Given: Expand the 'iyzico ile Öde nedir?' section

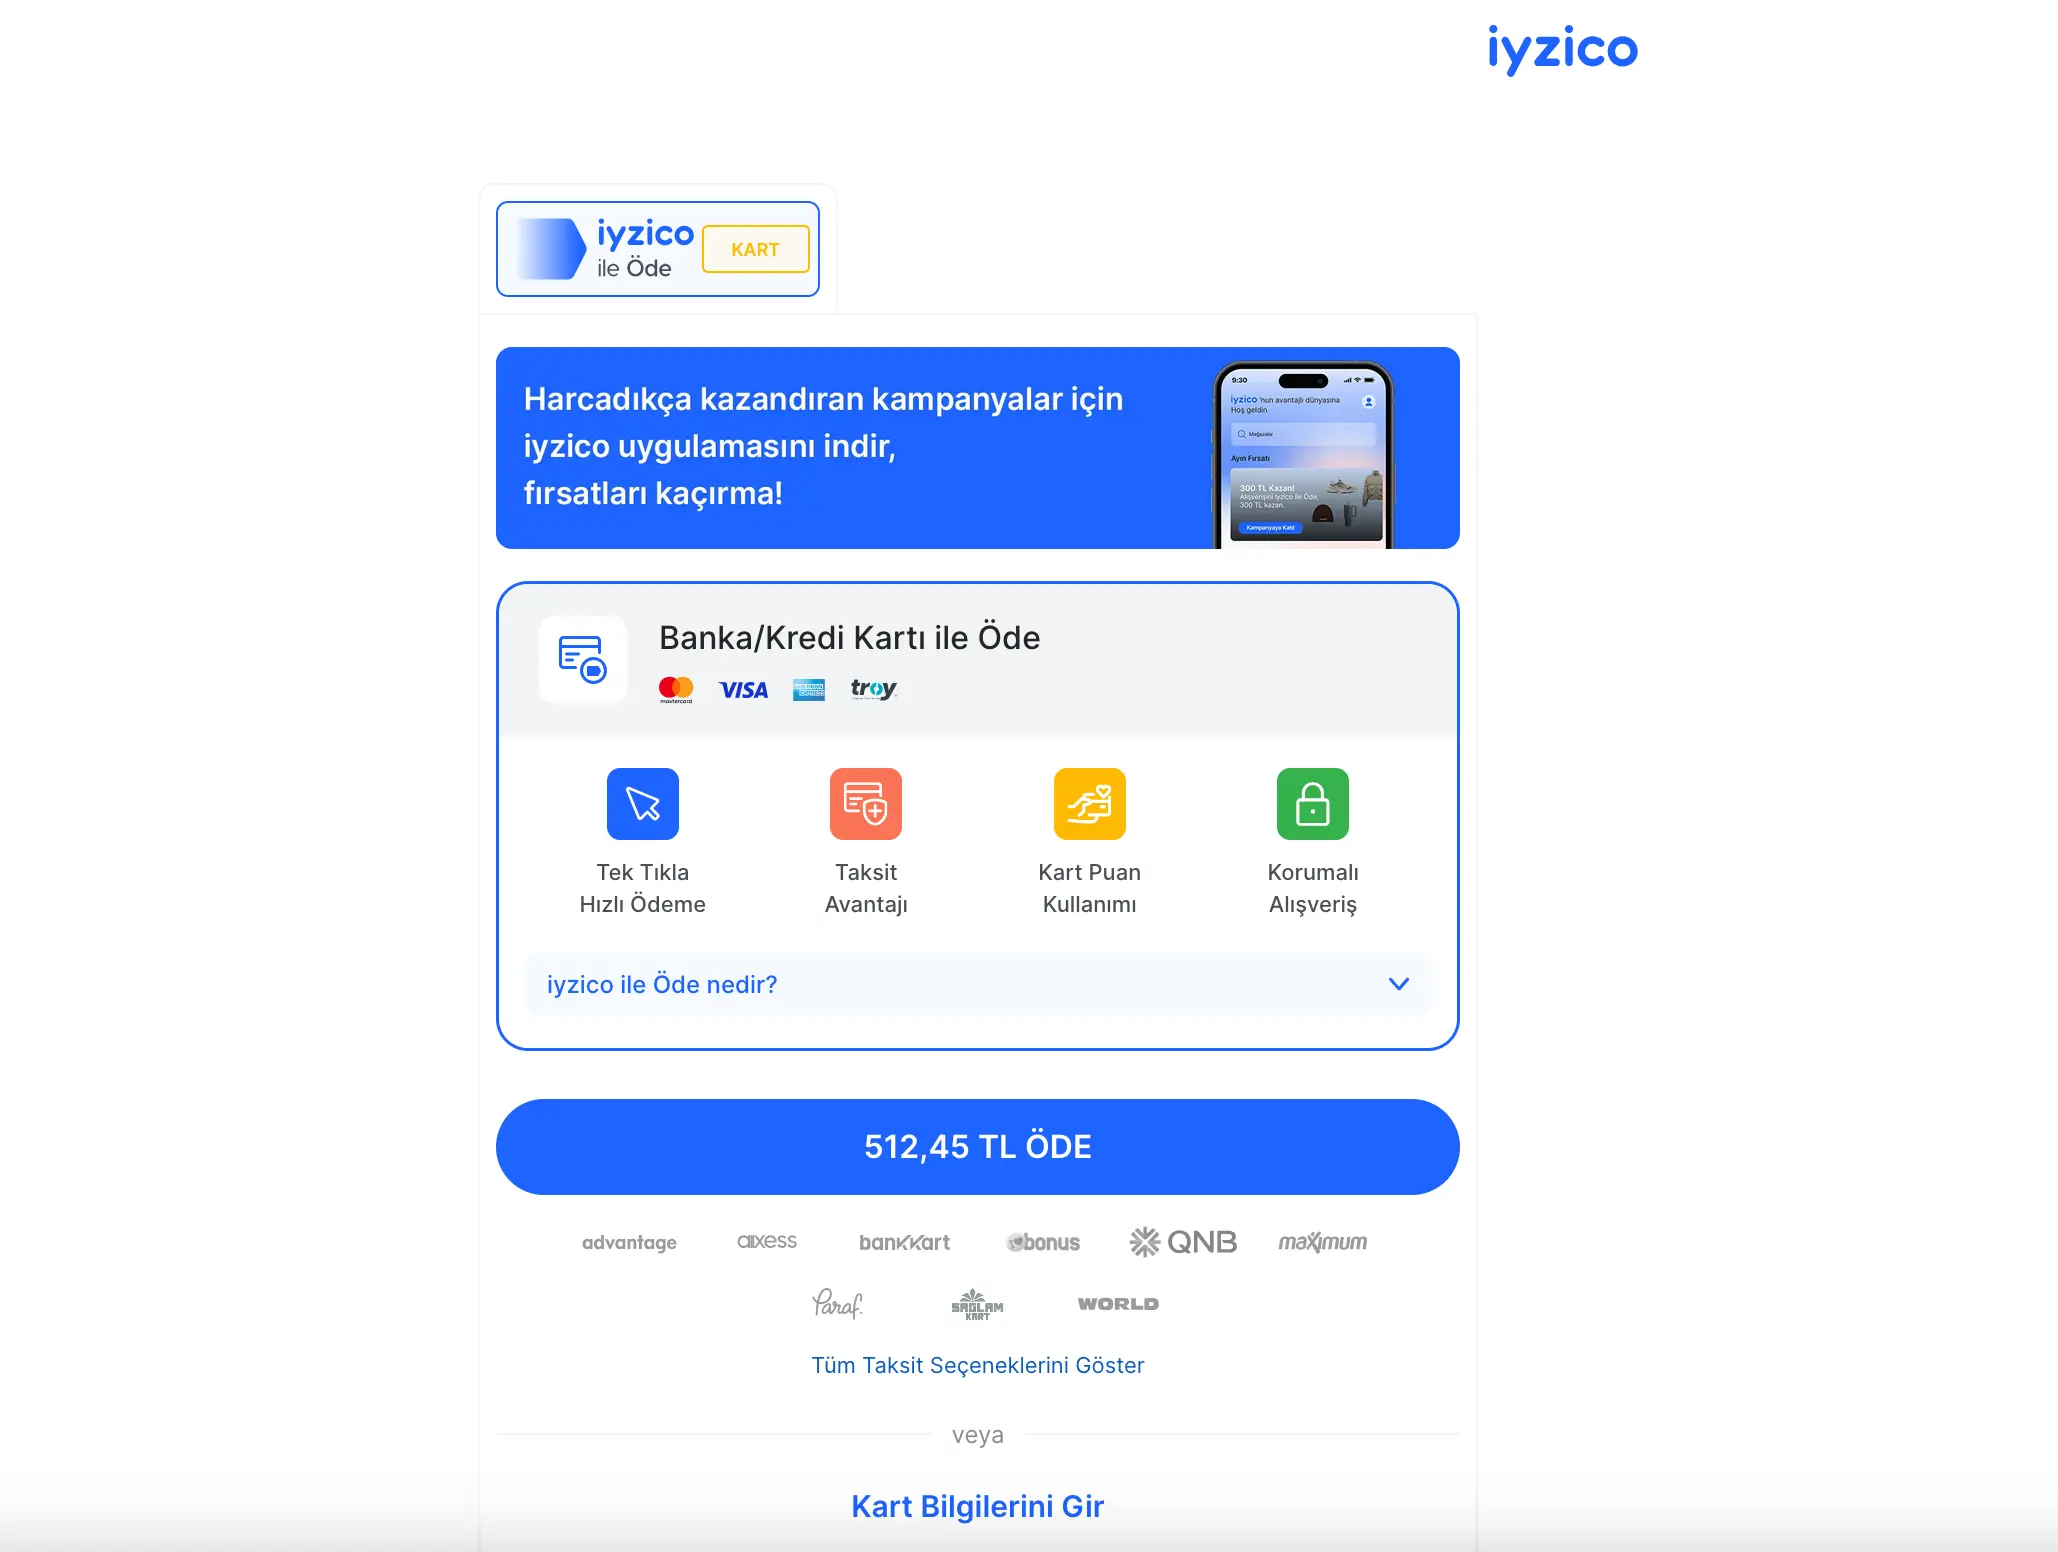Looking at the screenshot, I should [x=978, y=984].
